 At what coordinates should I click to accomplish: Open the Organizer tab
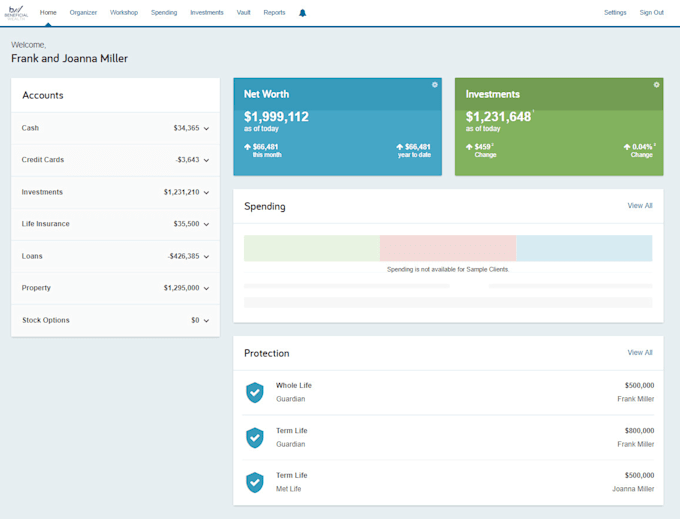(x=83, y=13)
